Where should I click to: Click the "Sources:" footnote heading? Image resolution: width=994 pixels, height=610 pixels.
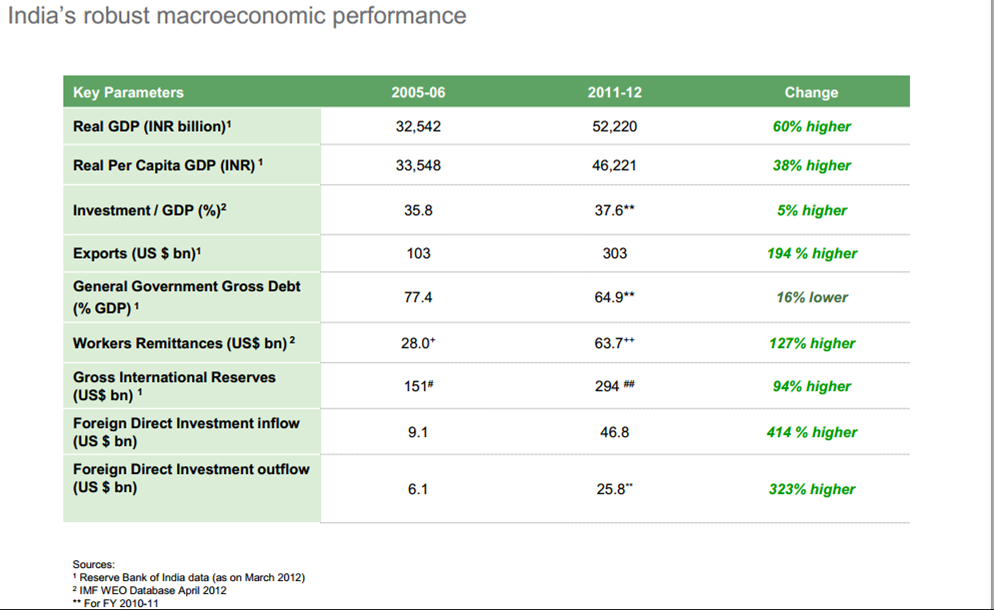[x=93, y=564]
